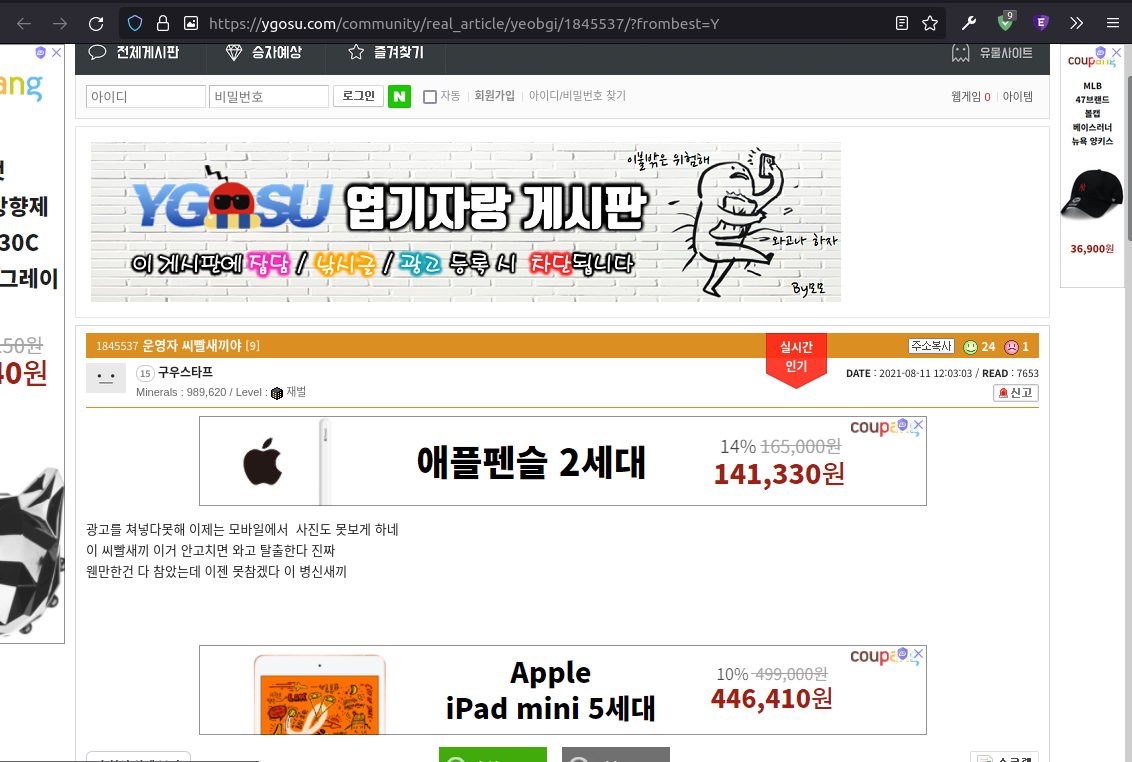The height and width of the screenshot is (762, 1132).
Task: Click the DuckDuckGo shield in the address bar
Action: coord(133,22)
